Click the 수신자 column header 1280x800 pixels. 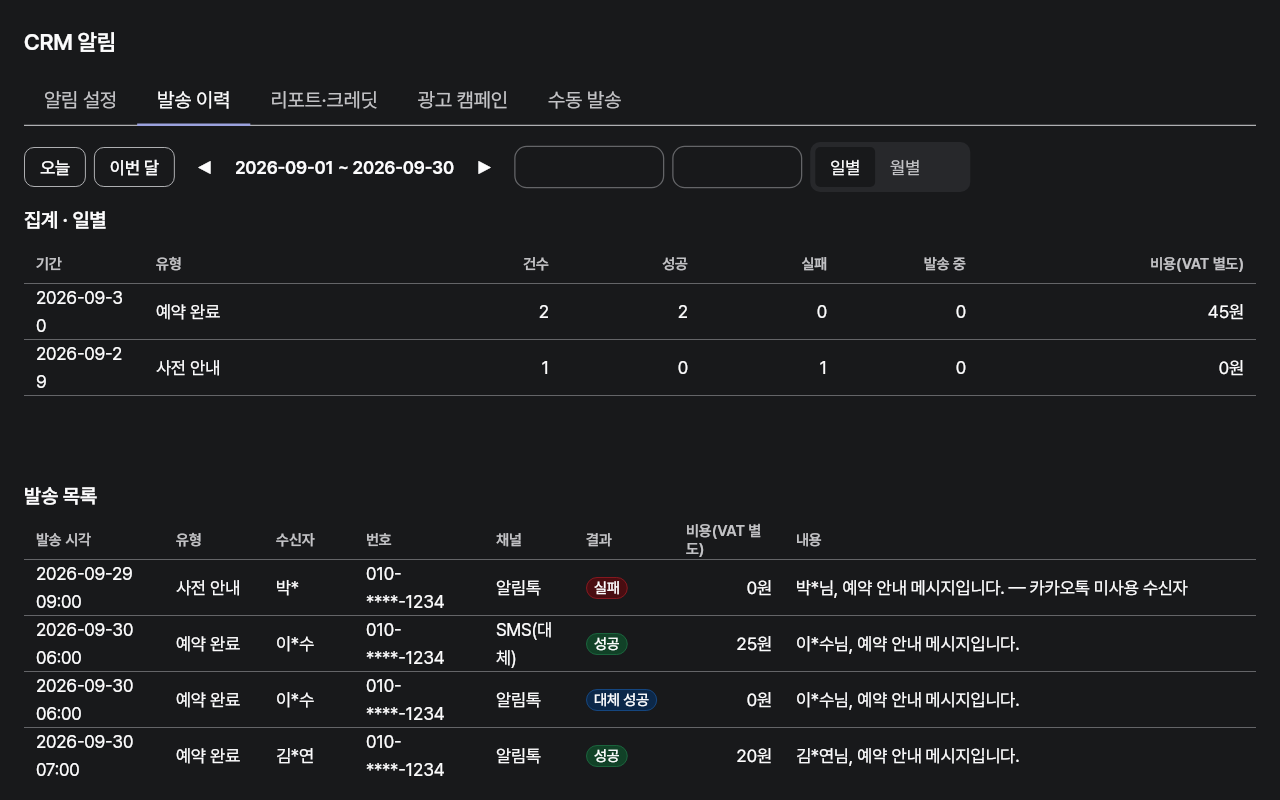click(295, 540)
